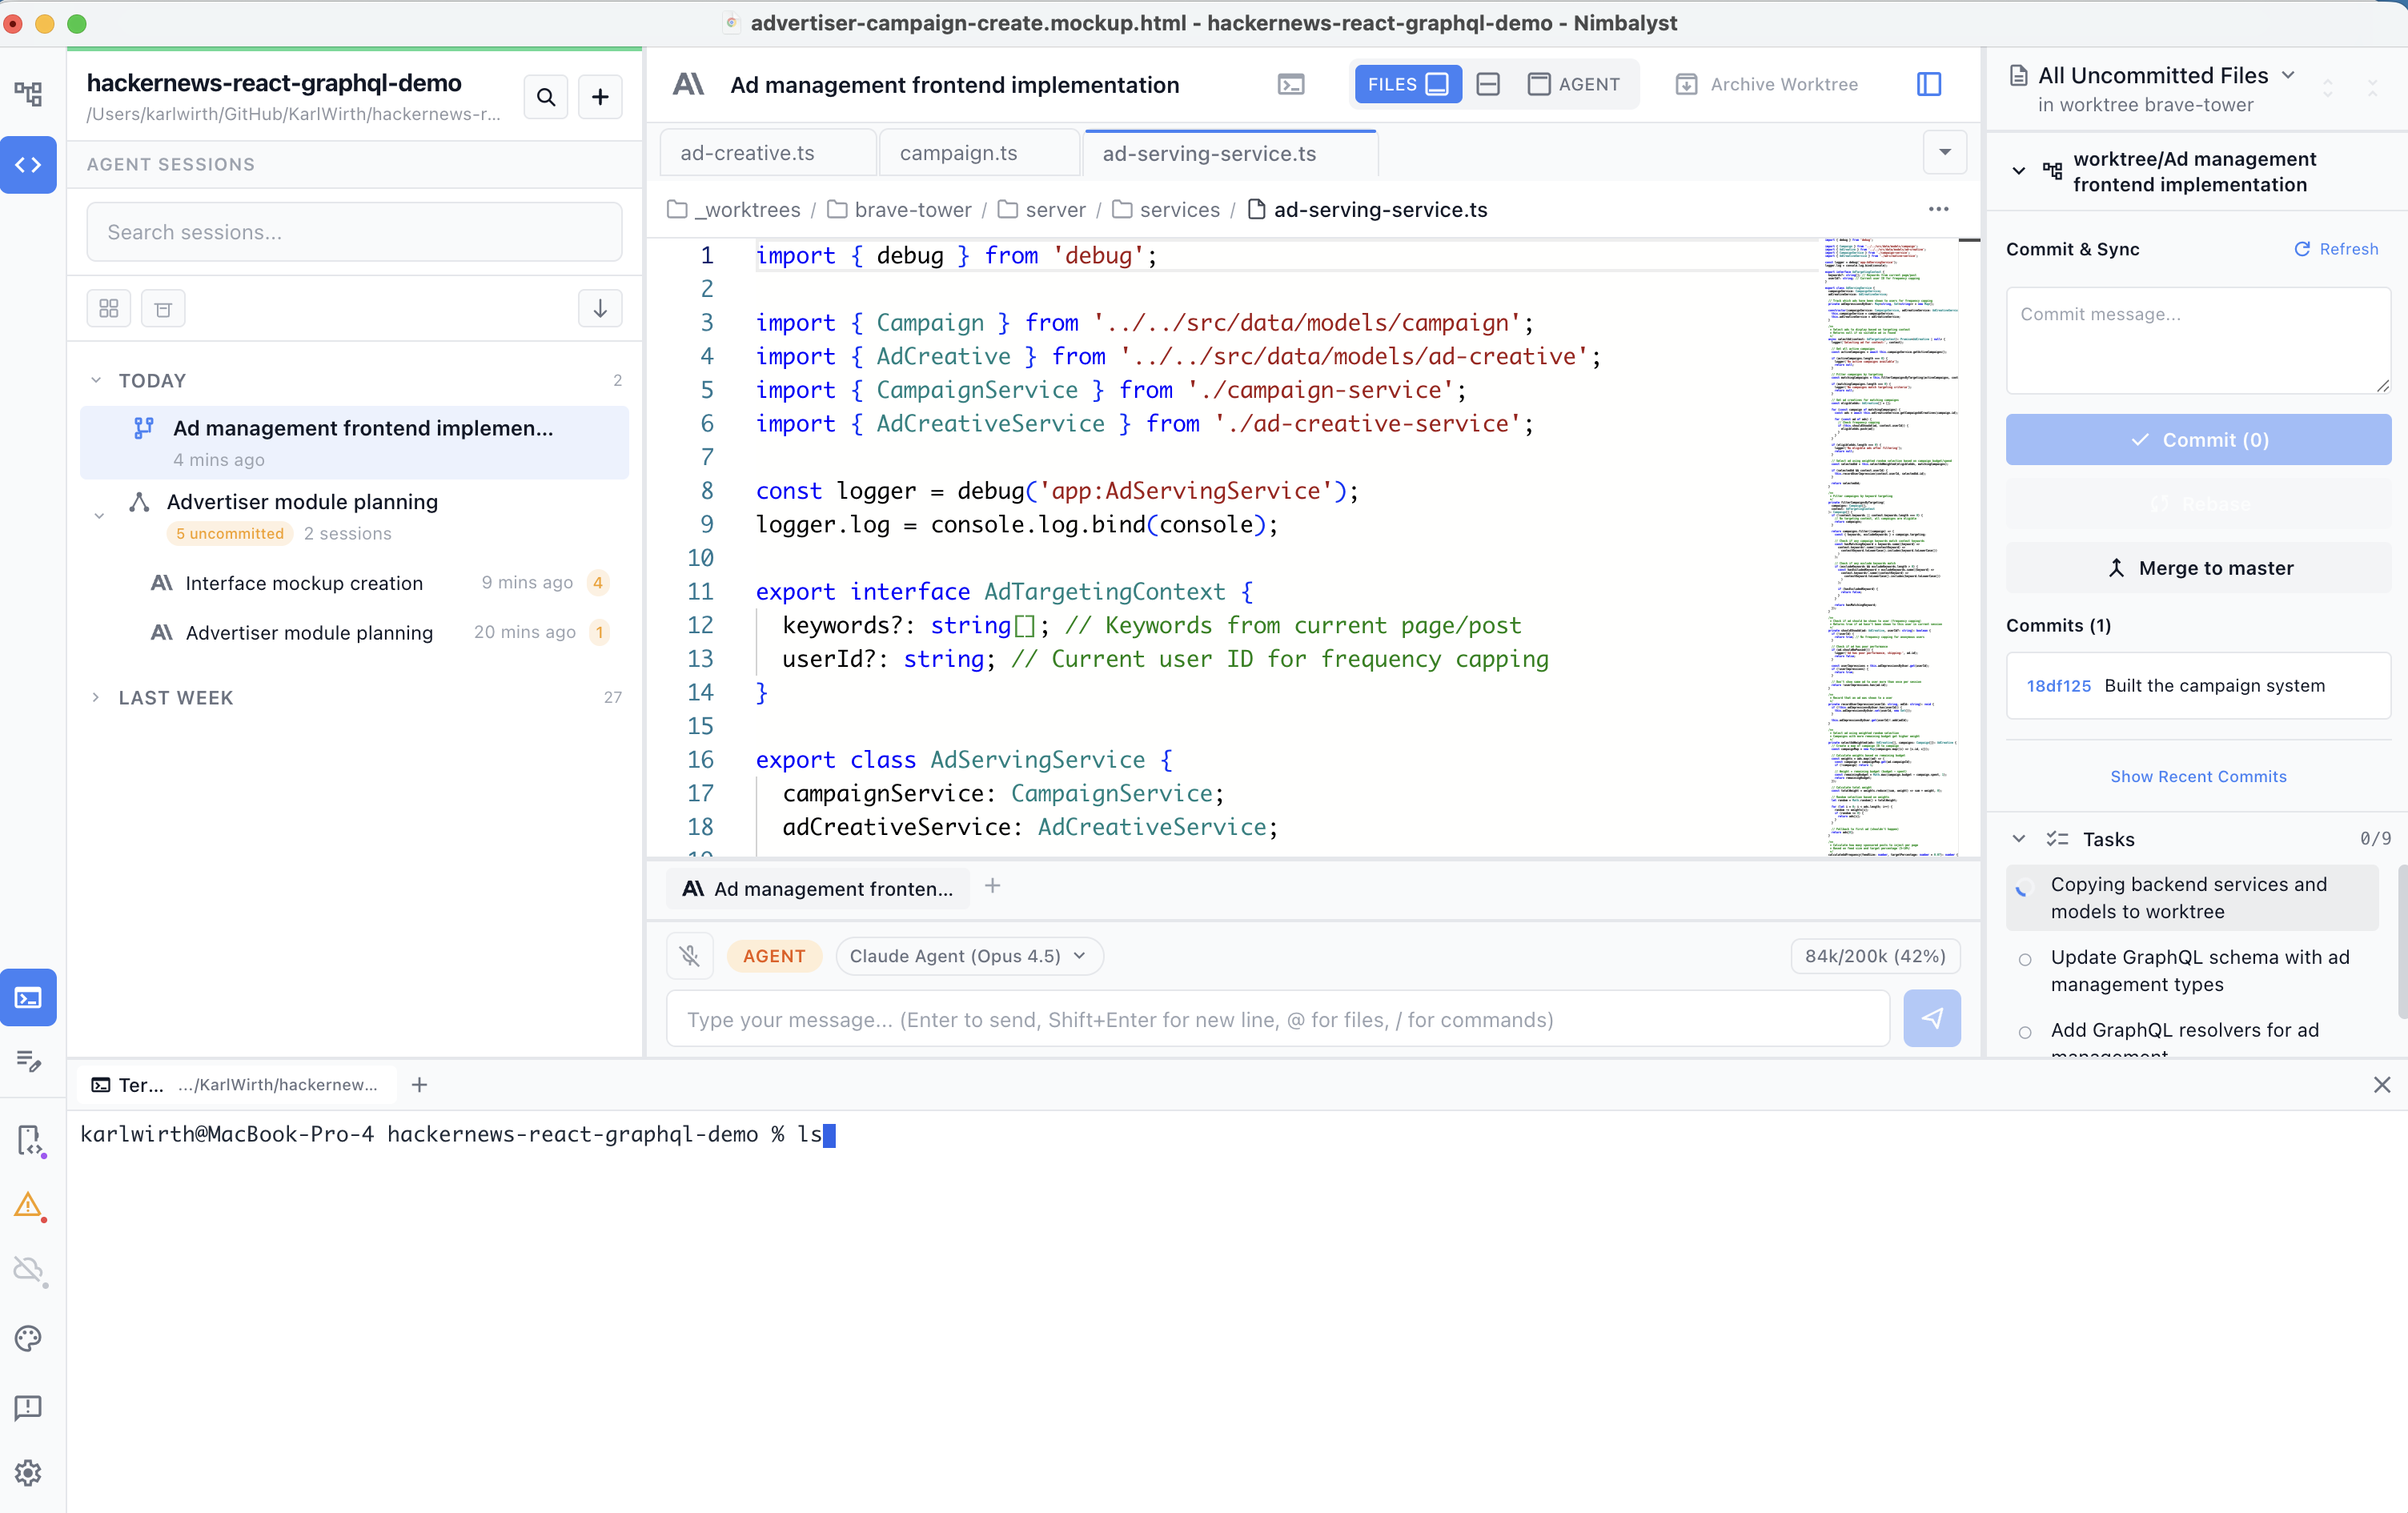Open the editor tabs overflow dropdown

point(1945,153)
